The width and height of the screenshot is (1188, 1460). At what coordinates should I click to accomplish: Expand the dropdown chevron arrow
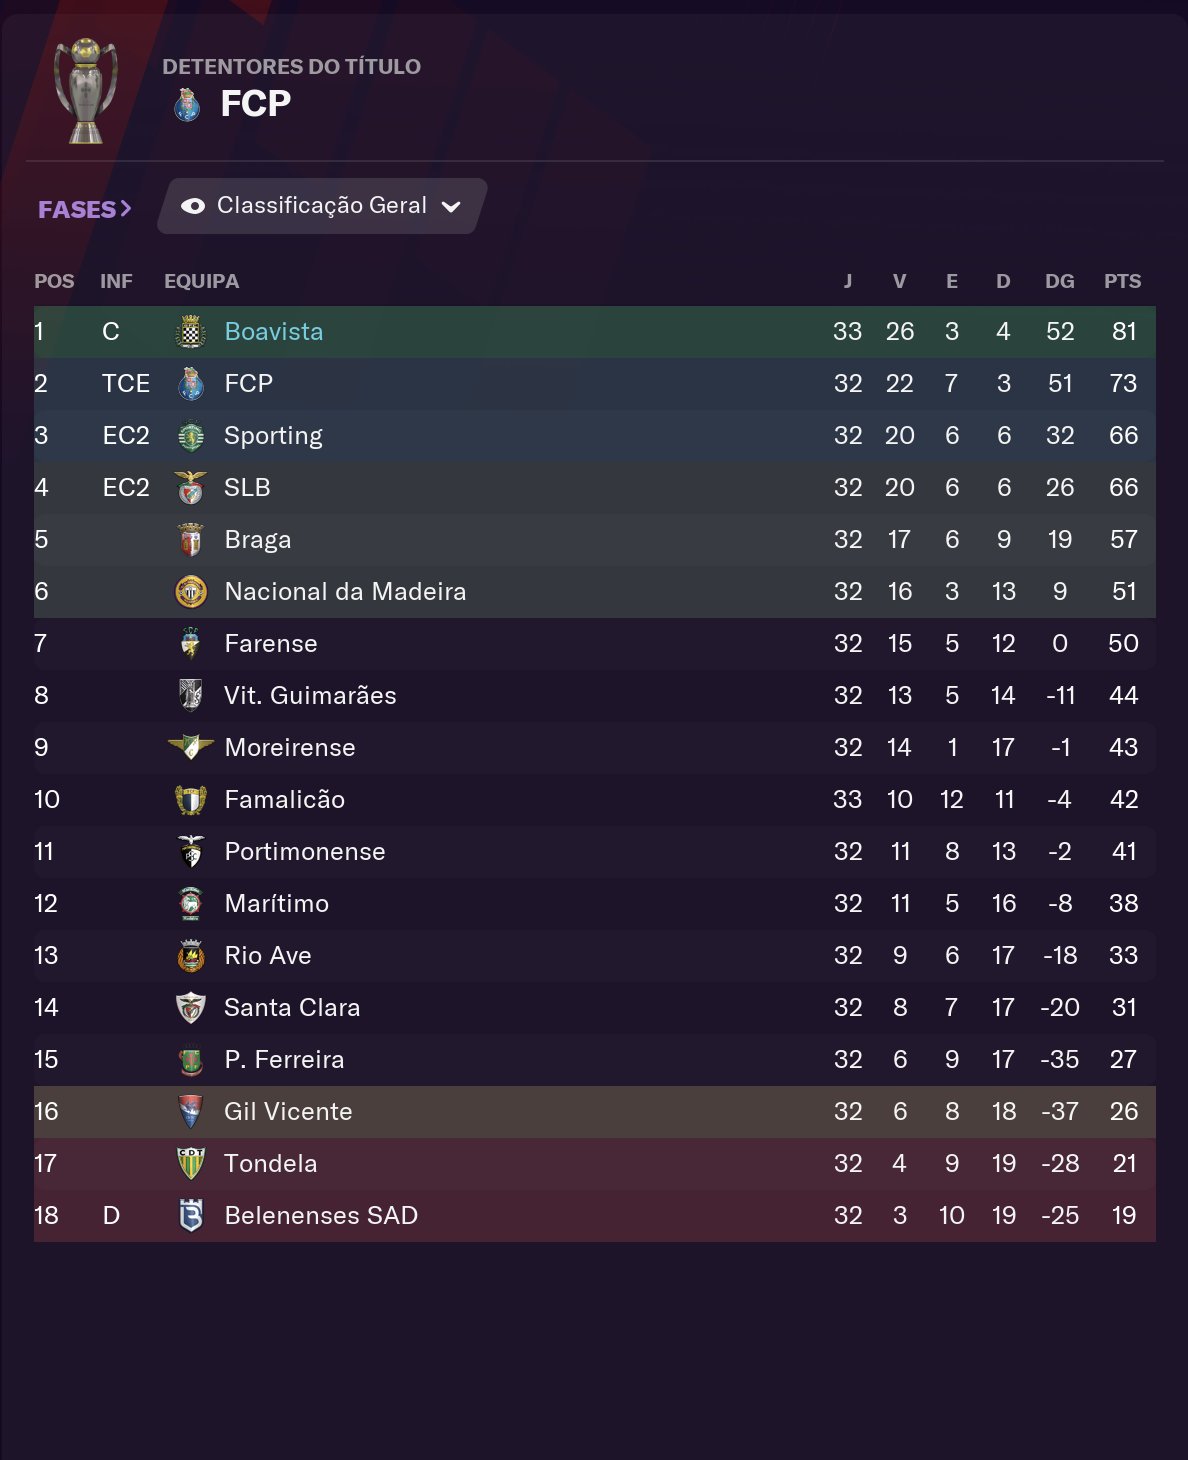451,207
